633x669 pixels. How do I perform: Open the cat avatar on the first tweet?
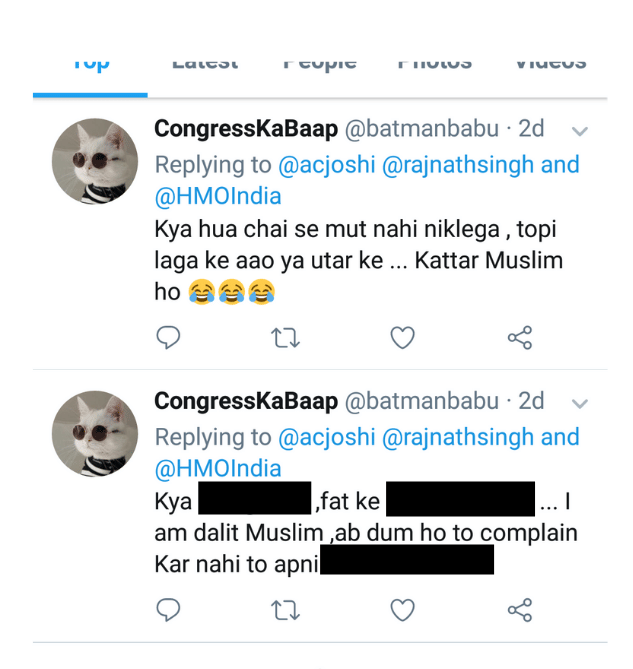[94, 161]
